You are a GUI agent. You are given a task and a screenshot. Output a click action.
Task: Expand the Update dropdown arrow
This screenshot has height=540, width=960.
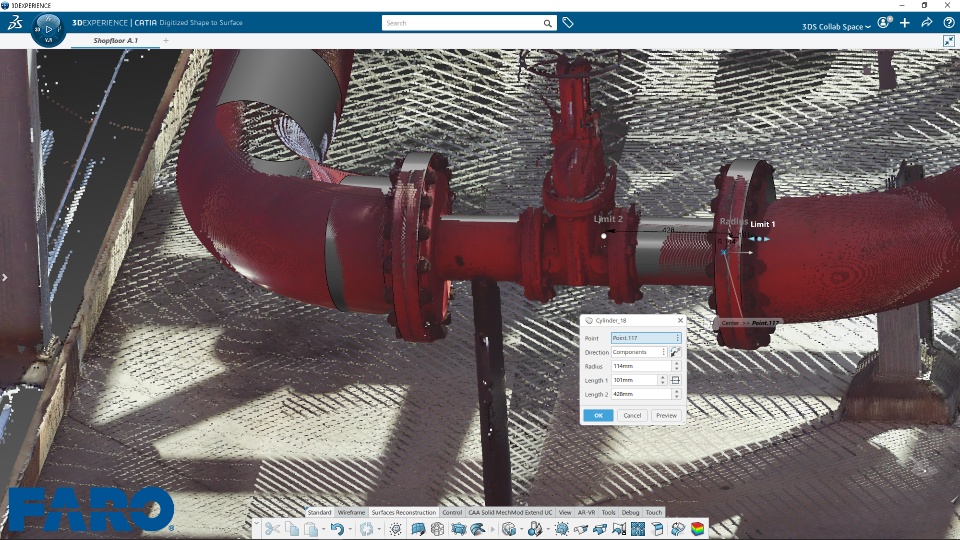(x=379, y=529)
